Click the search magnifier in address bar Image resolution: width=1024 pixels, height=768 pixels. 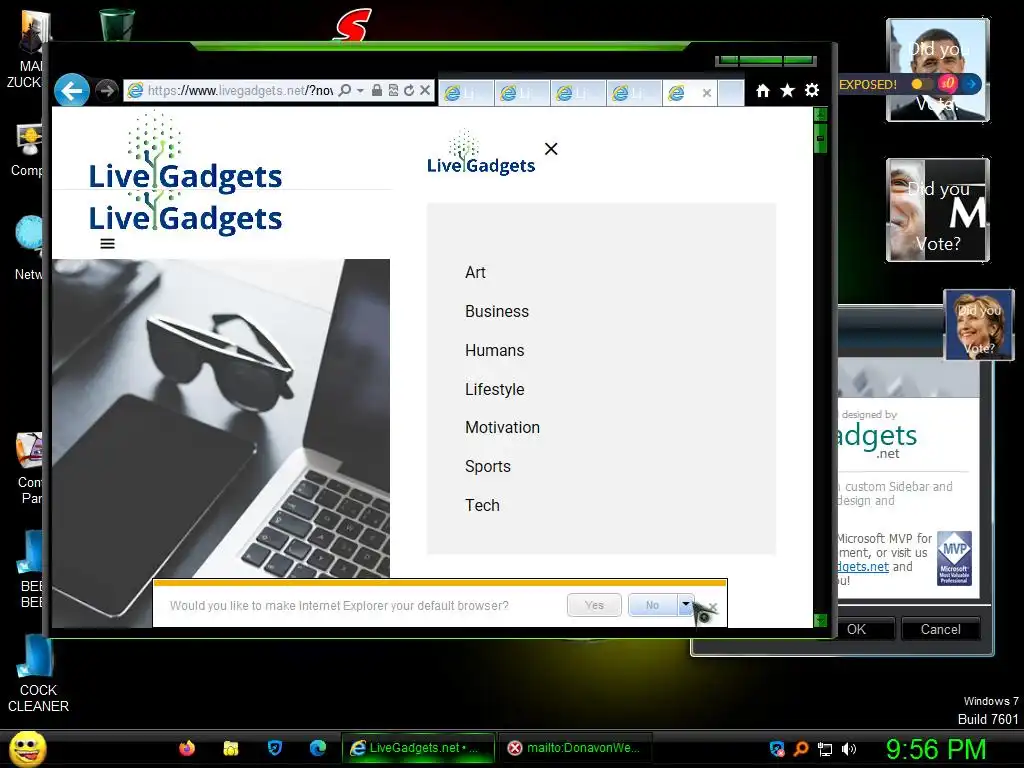[x=345, y=90]
